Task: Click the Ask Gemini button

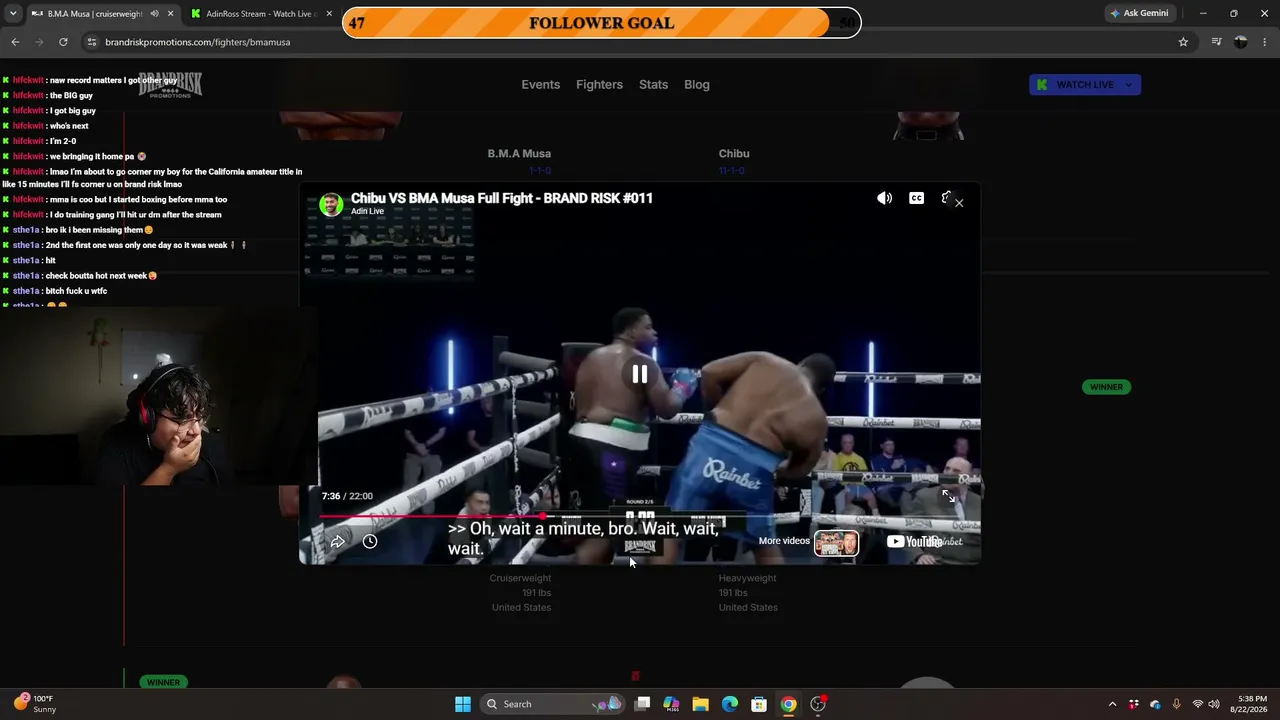Action: pyautogui.click(x=1138, y=14)
